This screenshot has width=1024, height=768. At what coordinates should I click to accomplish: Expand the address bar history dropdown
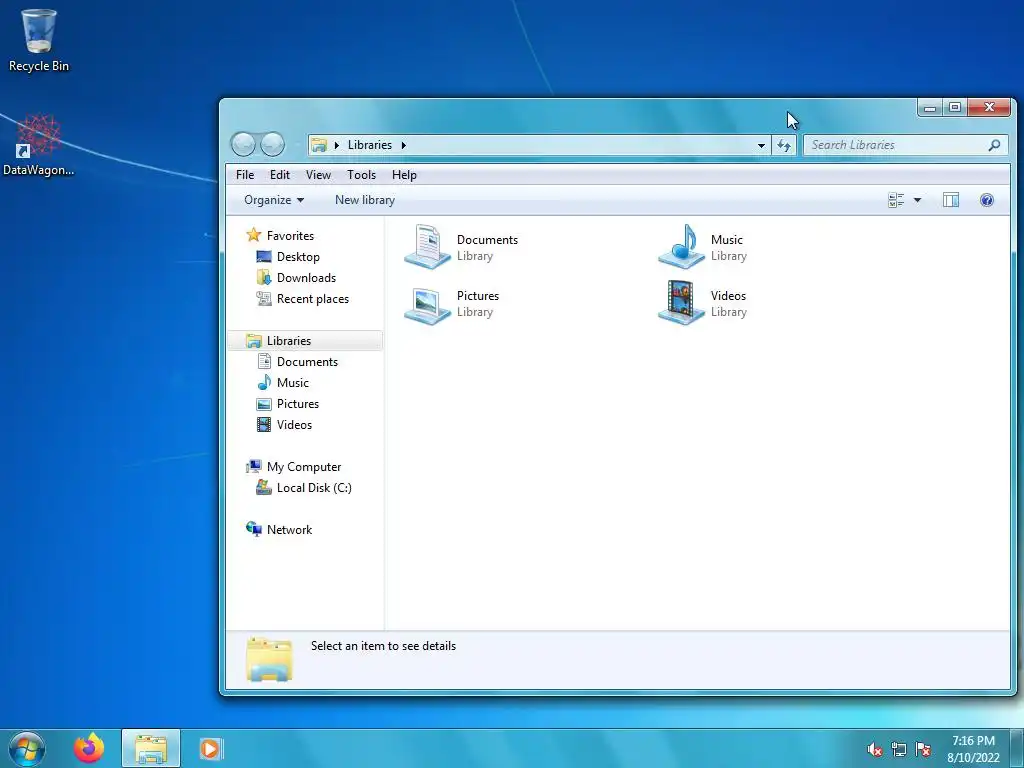761,145
